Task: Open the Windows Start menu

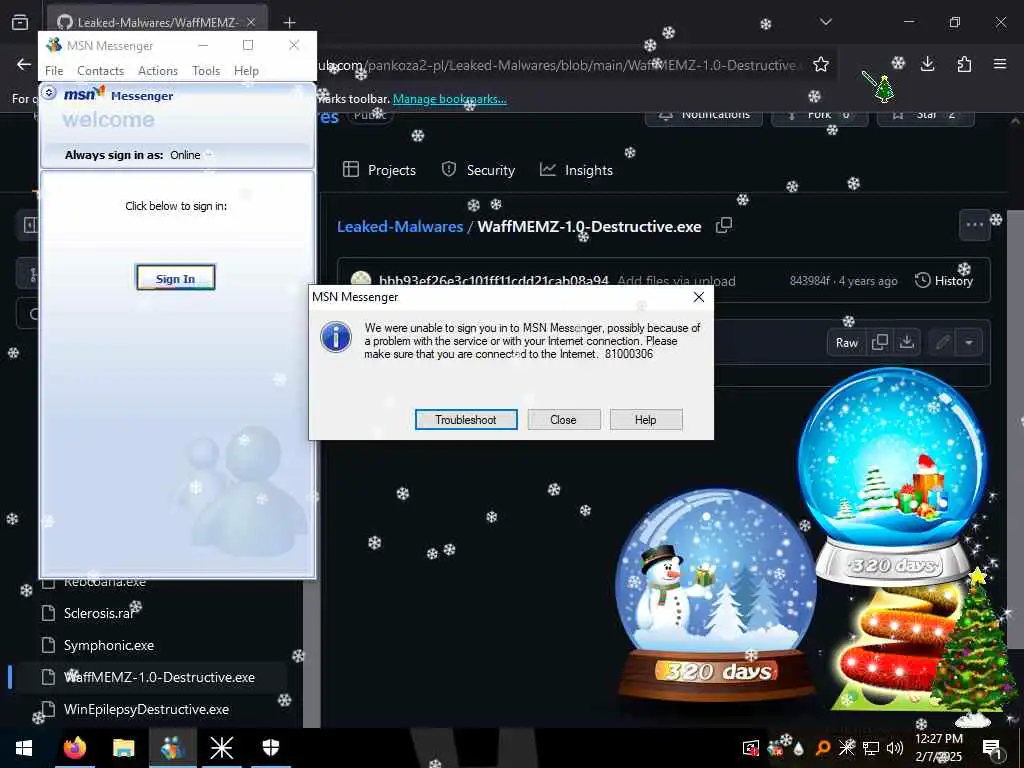Action: [24, 748]
